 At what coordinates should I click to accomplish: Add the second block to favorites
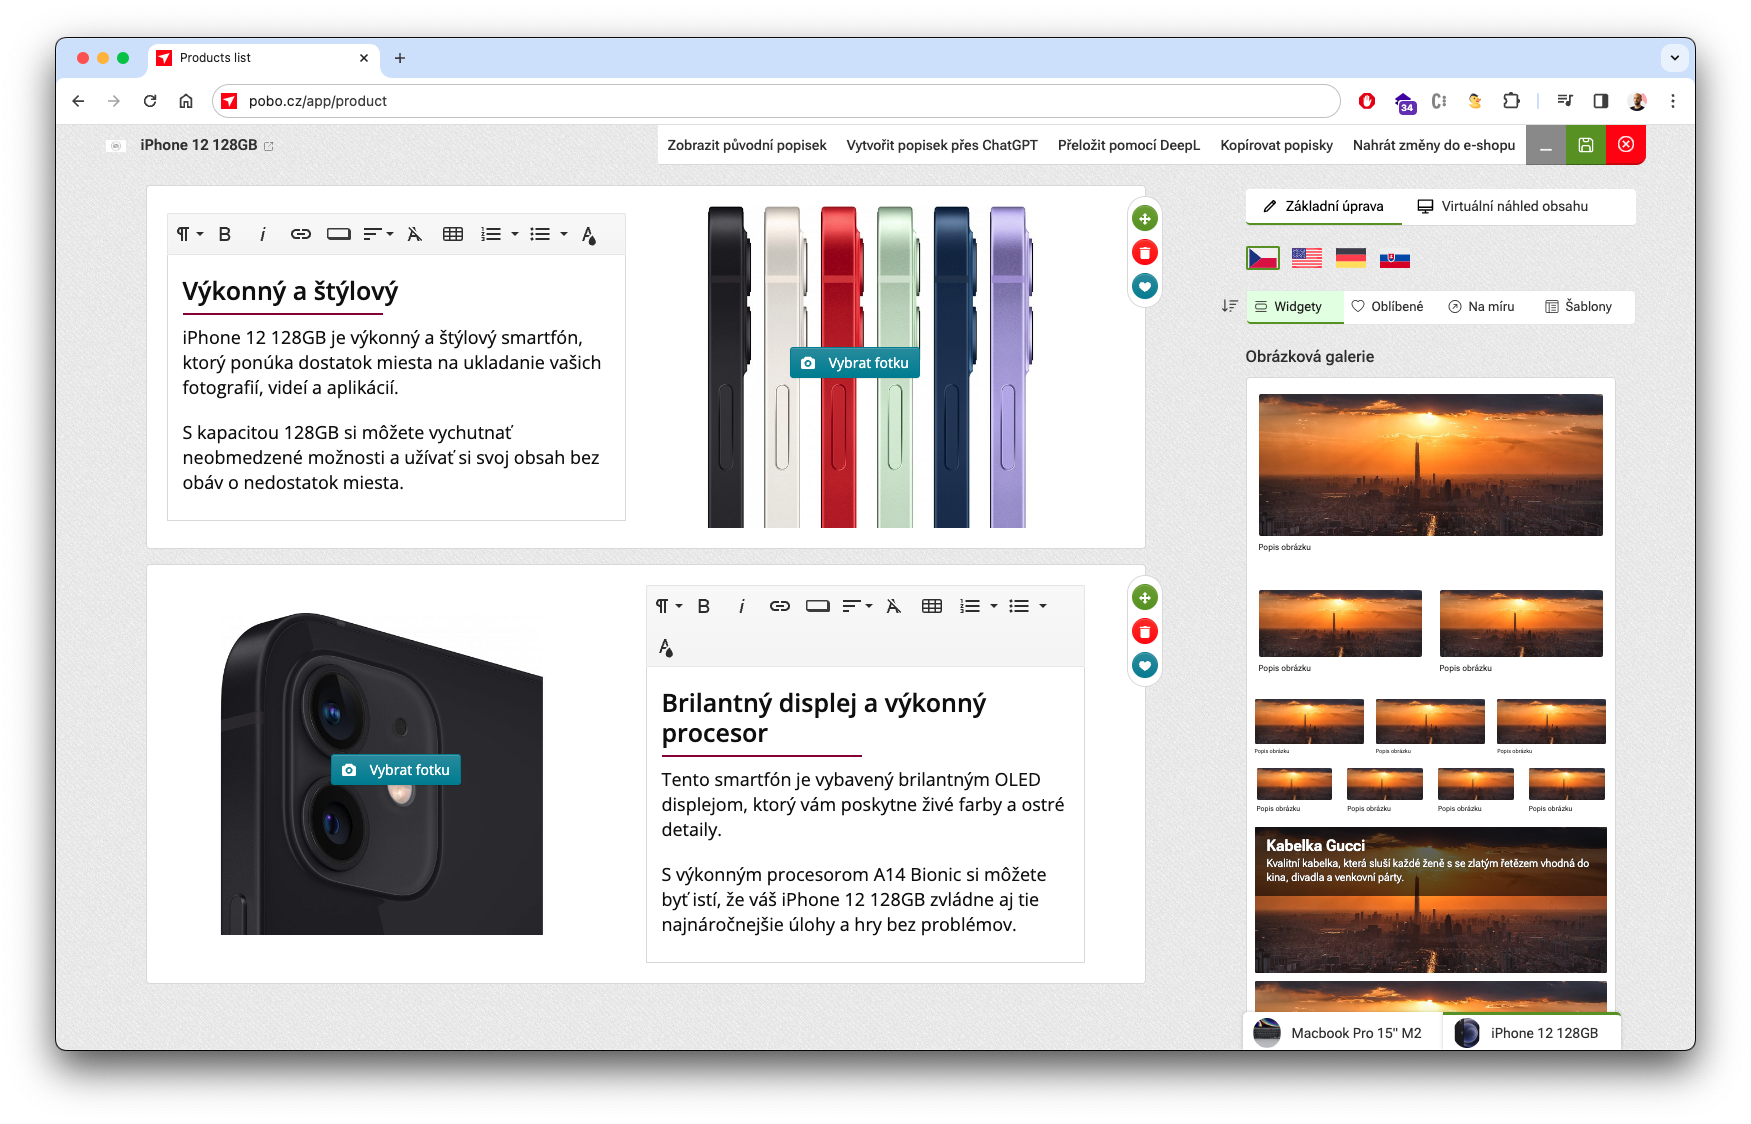[x=1145, y=666]
